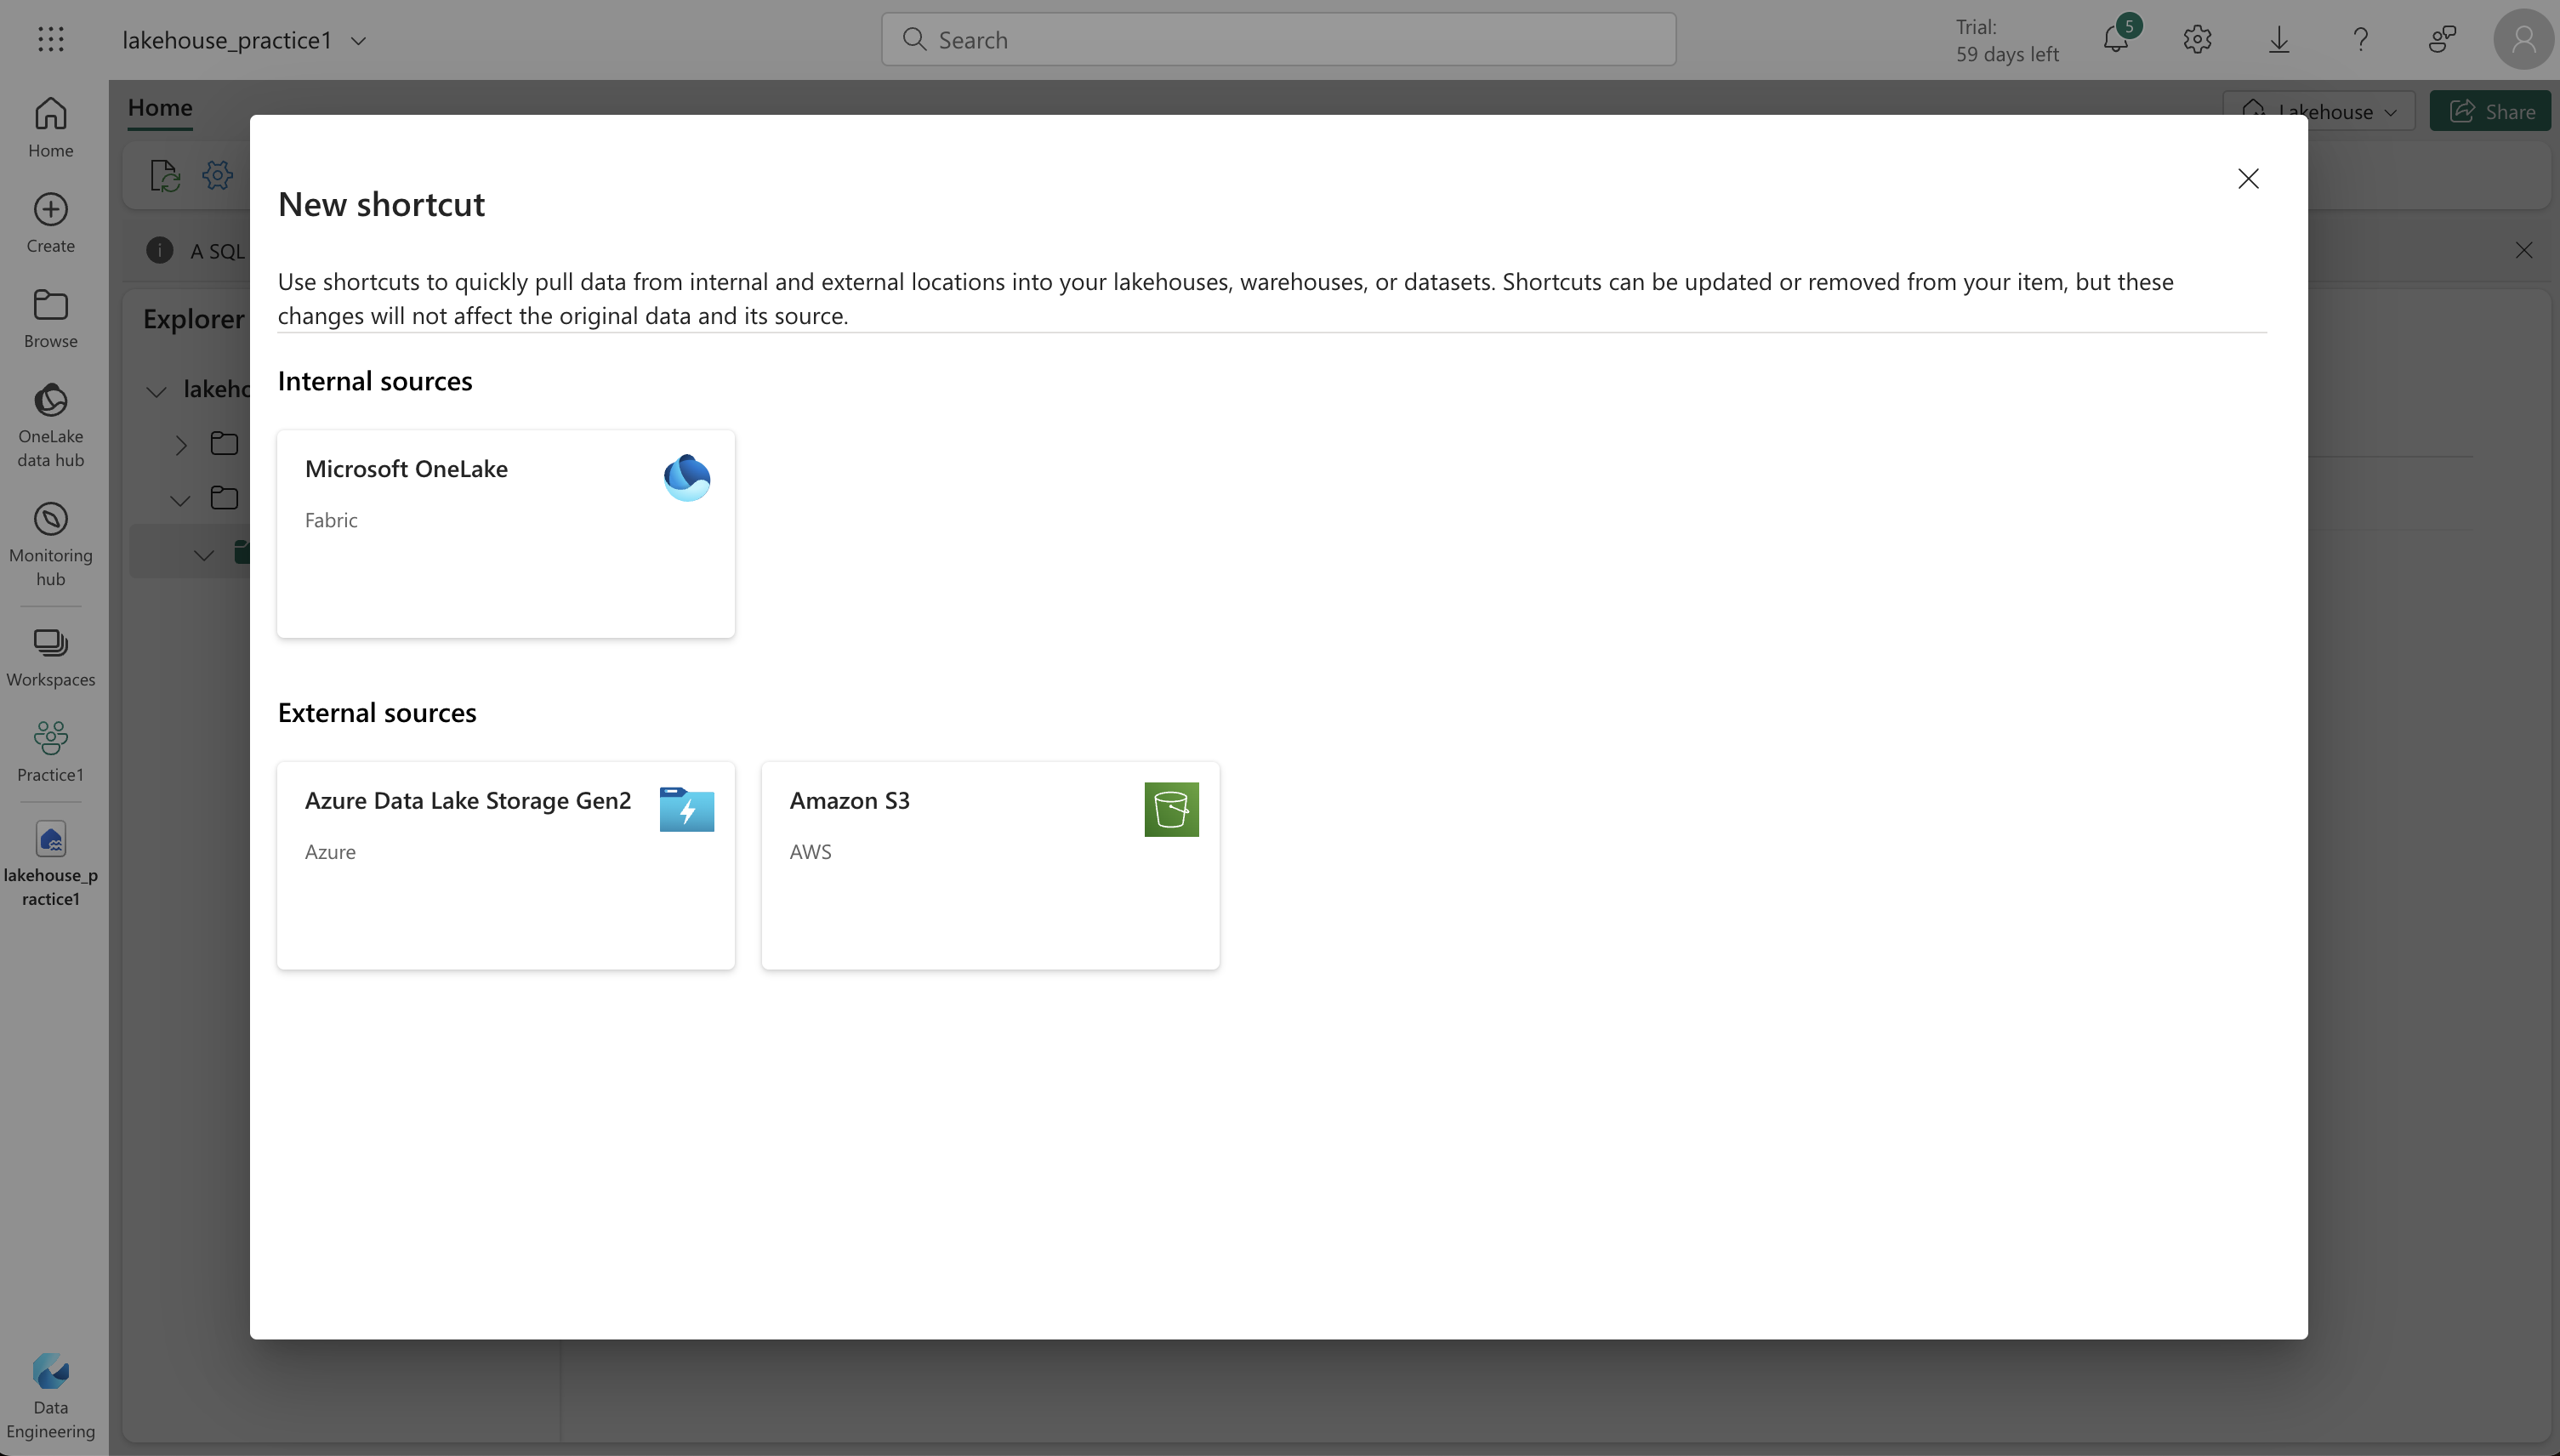Open the Practice1 workspace icon
This screenshot has height=1456, width=2560.
[x=51, y=751]
